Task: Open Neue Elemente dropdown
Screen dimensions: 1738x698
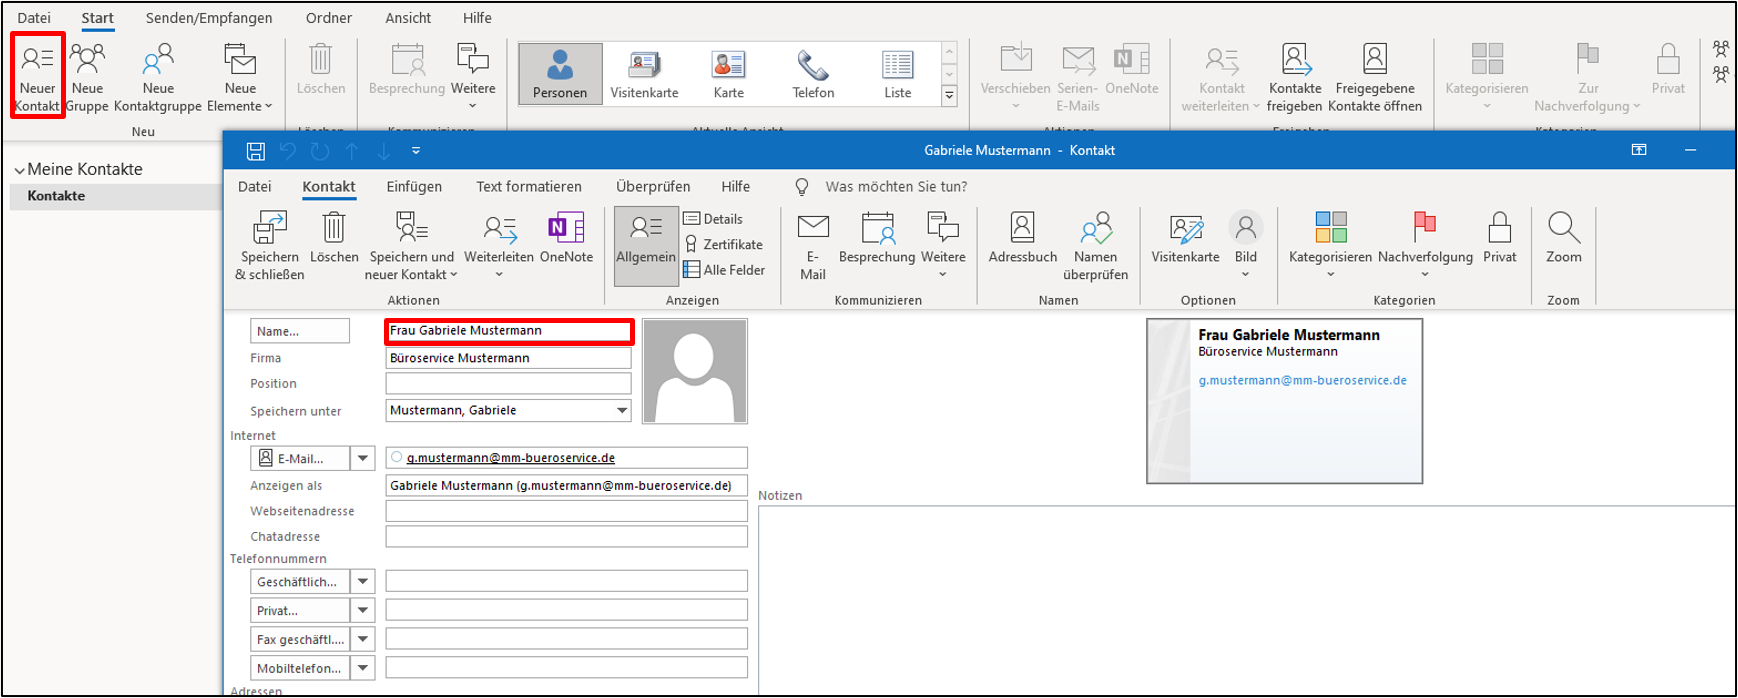Action: point(240,77)
